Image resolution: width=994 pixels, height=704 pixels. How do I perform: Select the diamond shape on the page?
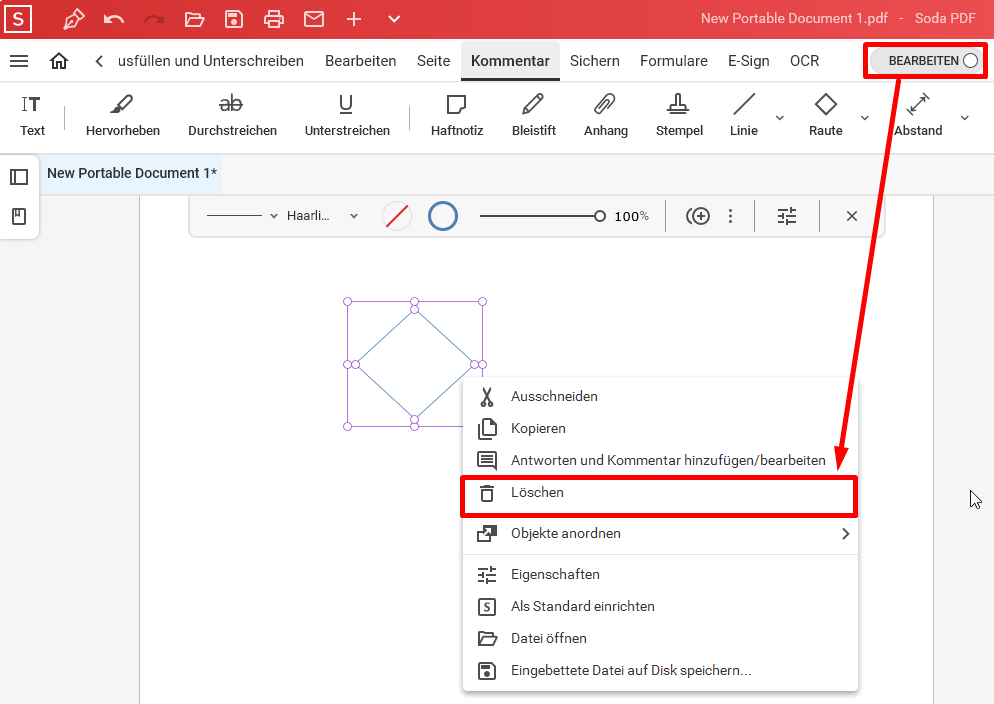(415, 364)
